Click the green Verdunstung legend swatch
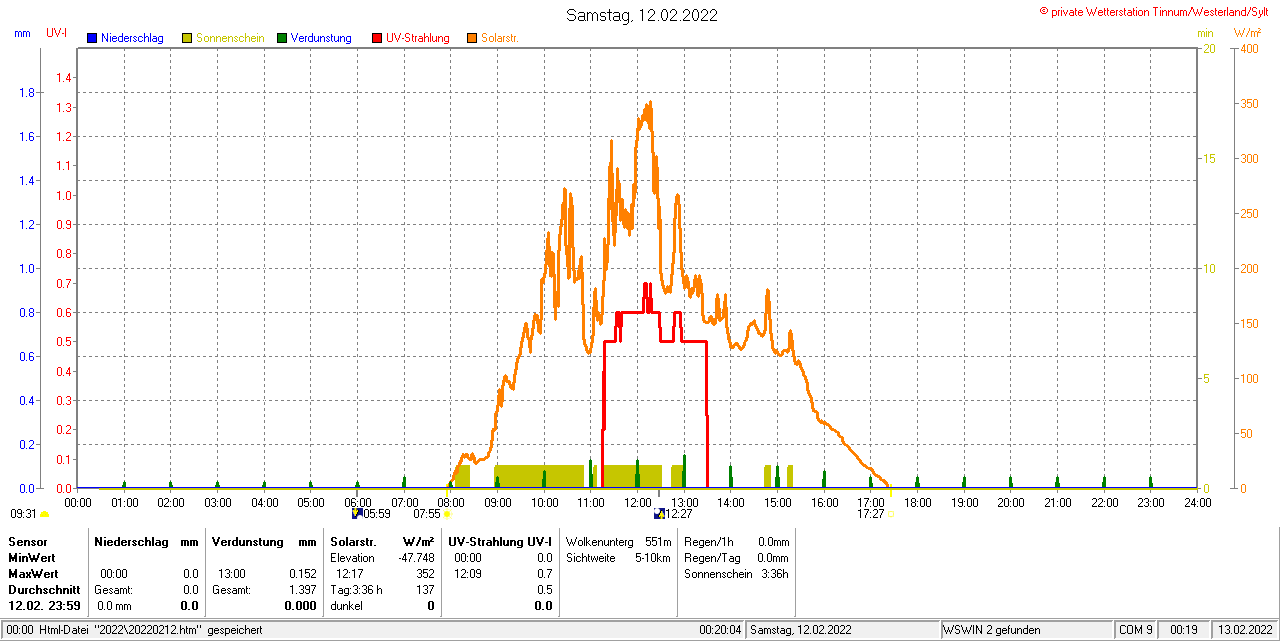1280x641 pixels. 282,38
